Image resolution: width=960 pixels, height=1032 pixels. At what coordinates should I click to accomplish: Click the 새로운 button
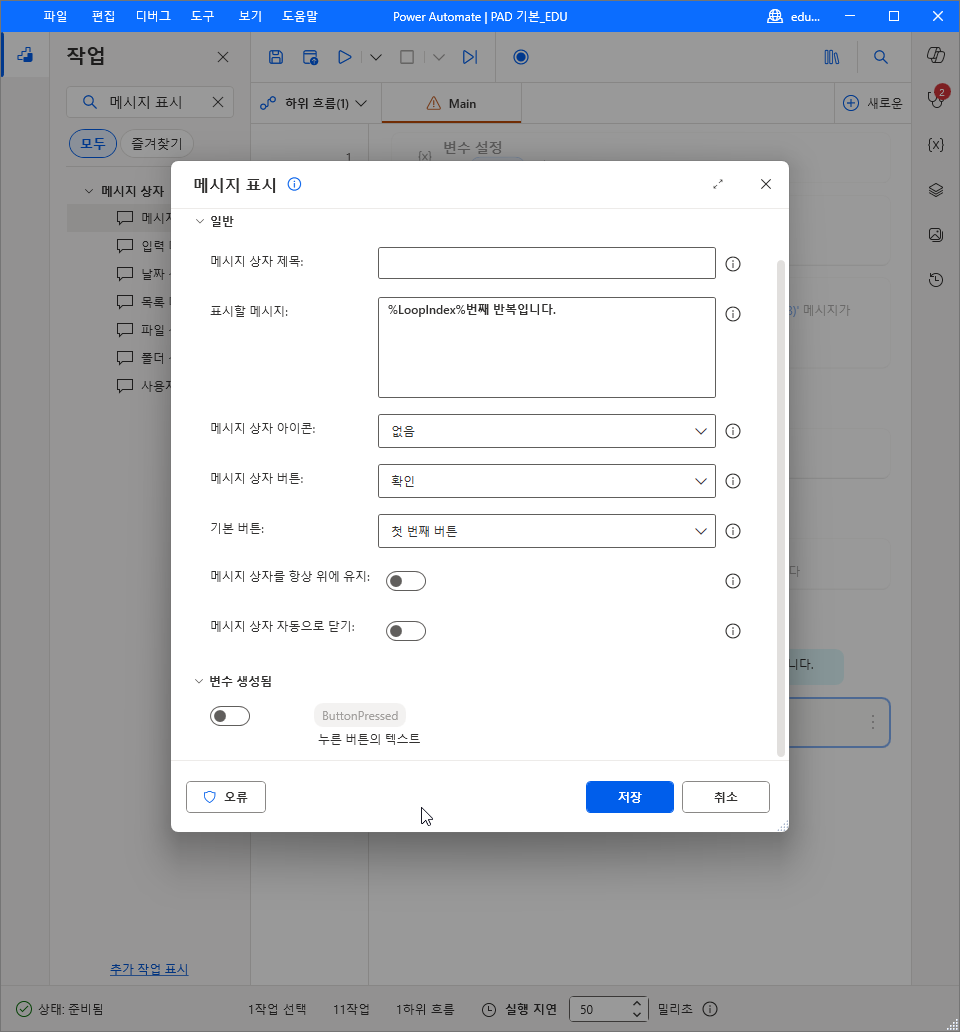[873, 103]
